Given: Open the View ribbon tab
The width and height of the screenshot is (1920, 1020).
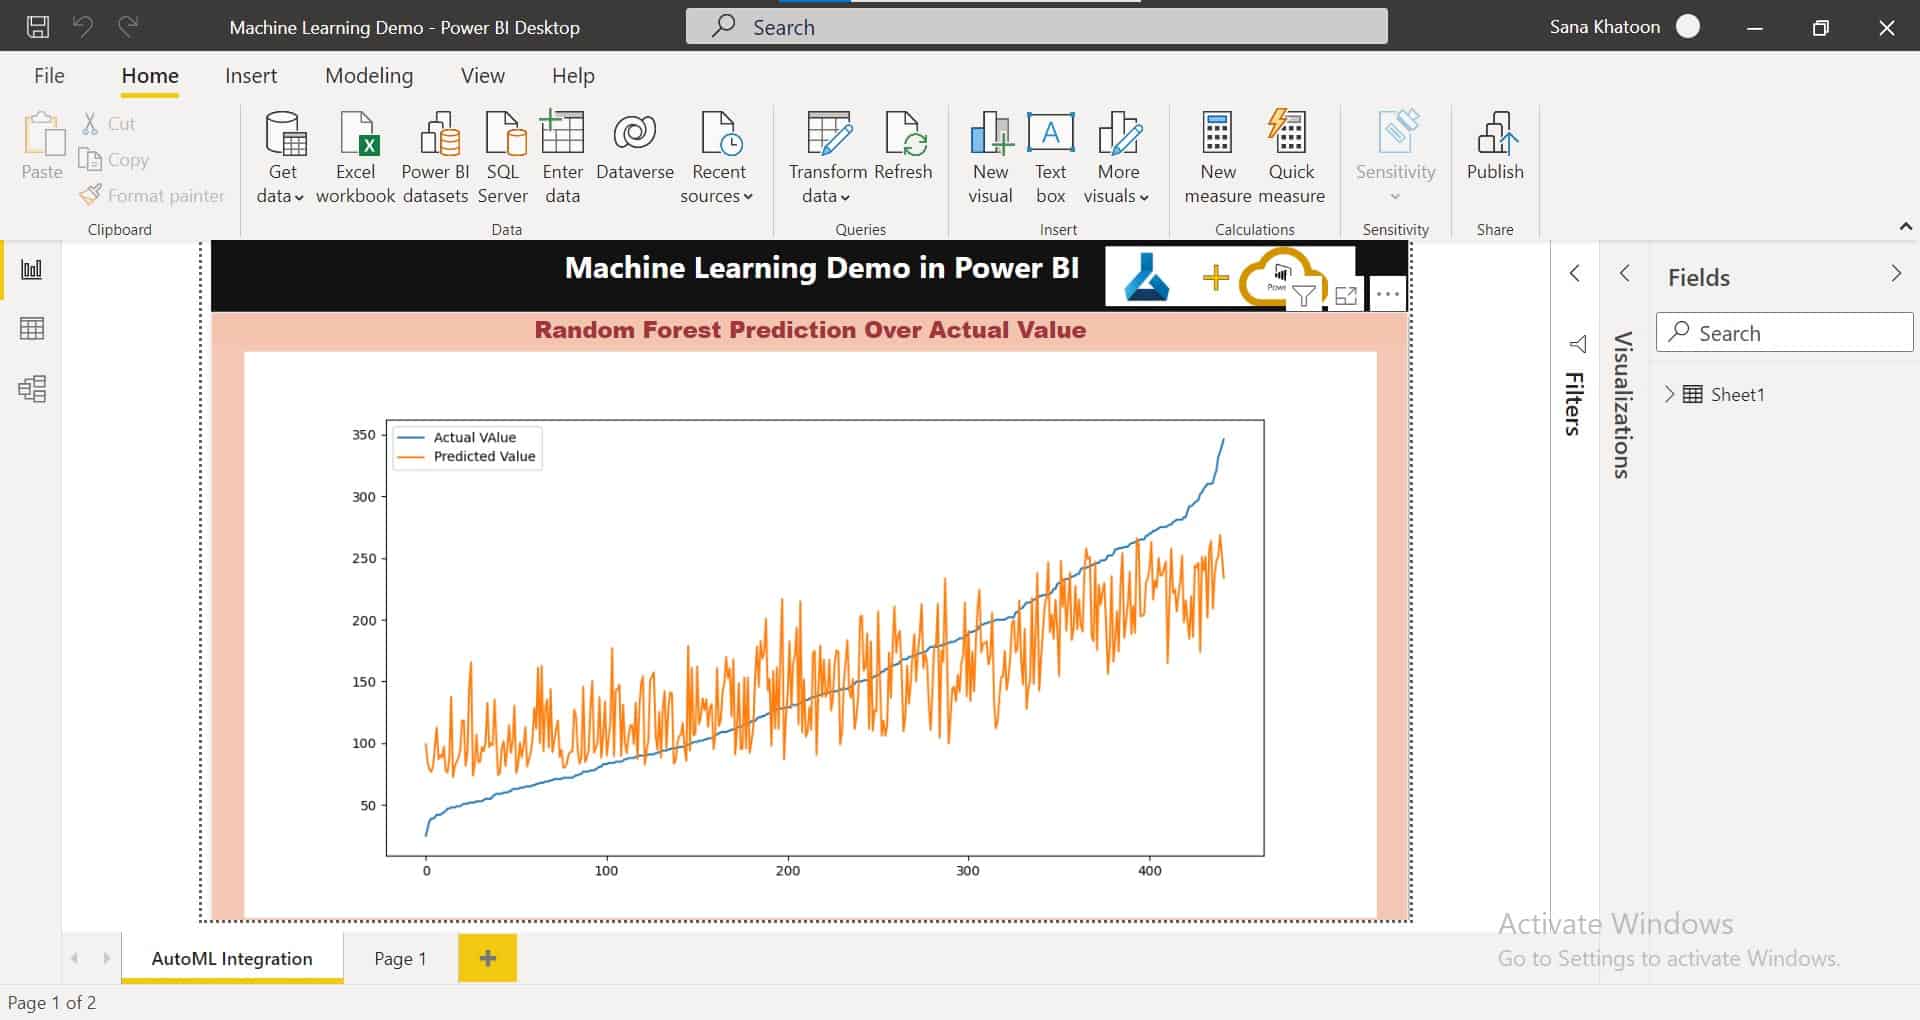Looking at the screenshot, I should 482,76.
